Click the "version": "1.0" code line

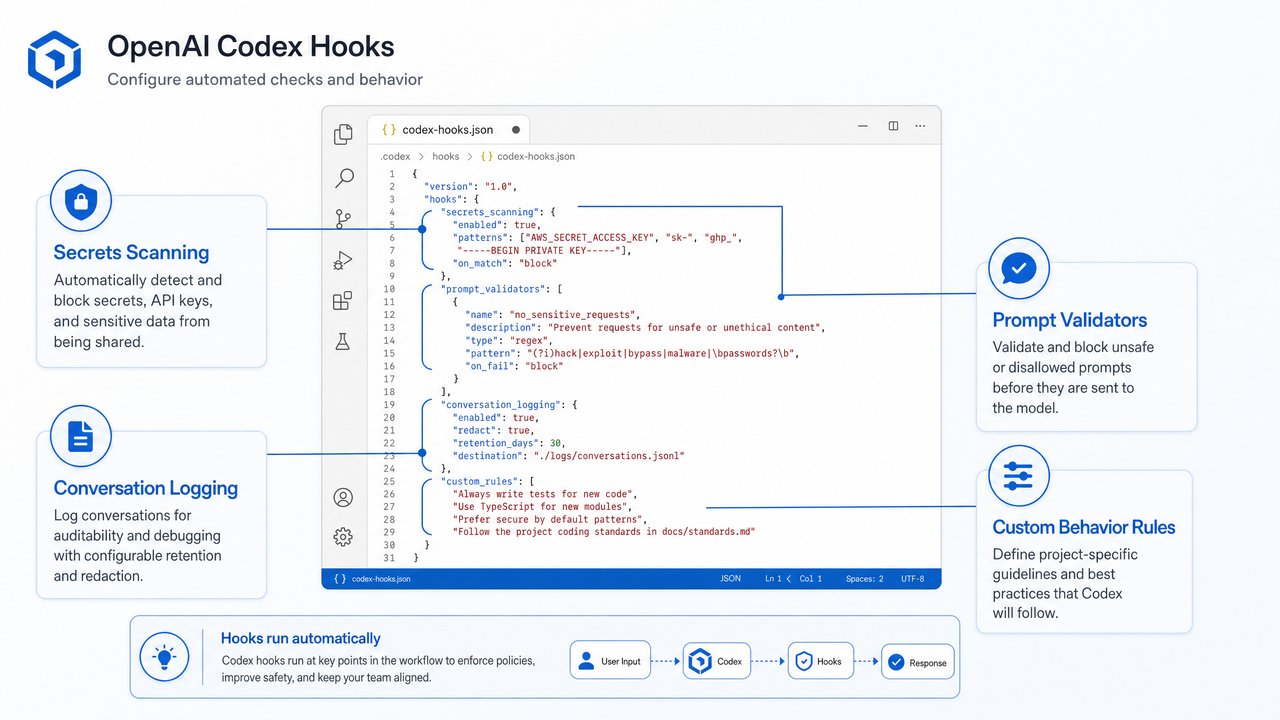[x=471, y=187]
